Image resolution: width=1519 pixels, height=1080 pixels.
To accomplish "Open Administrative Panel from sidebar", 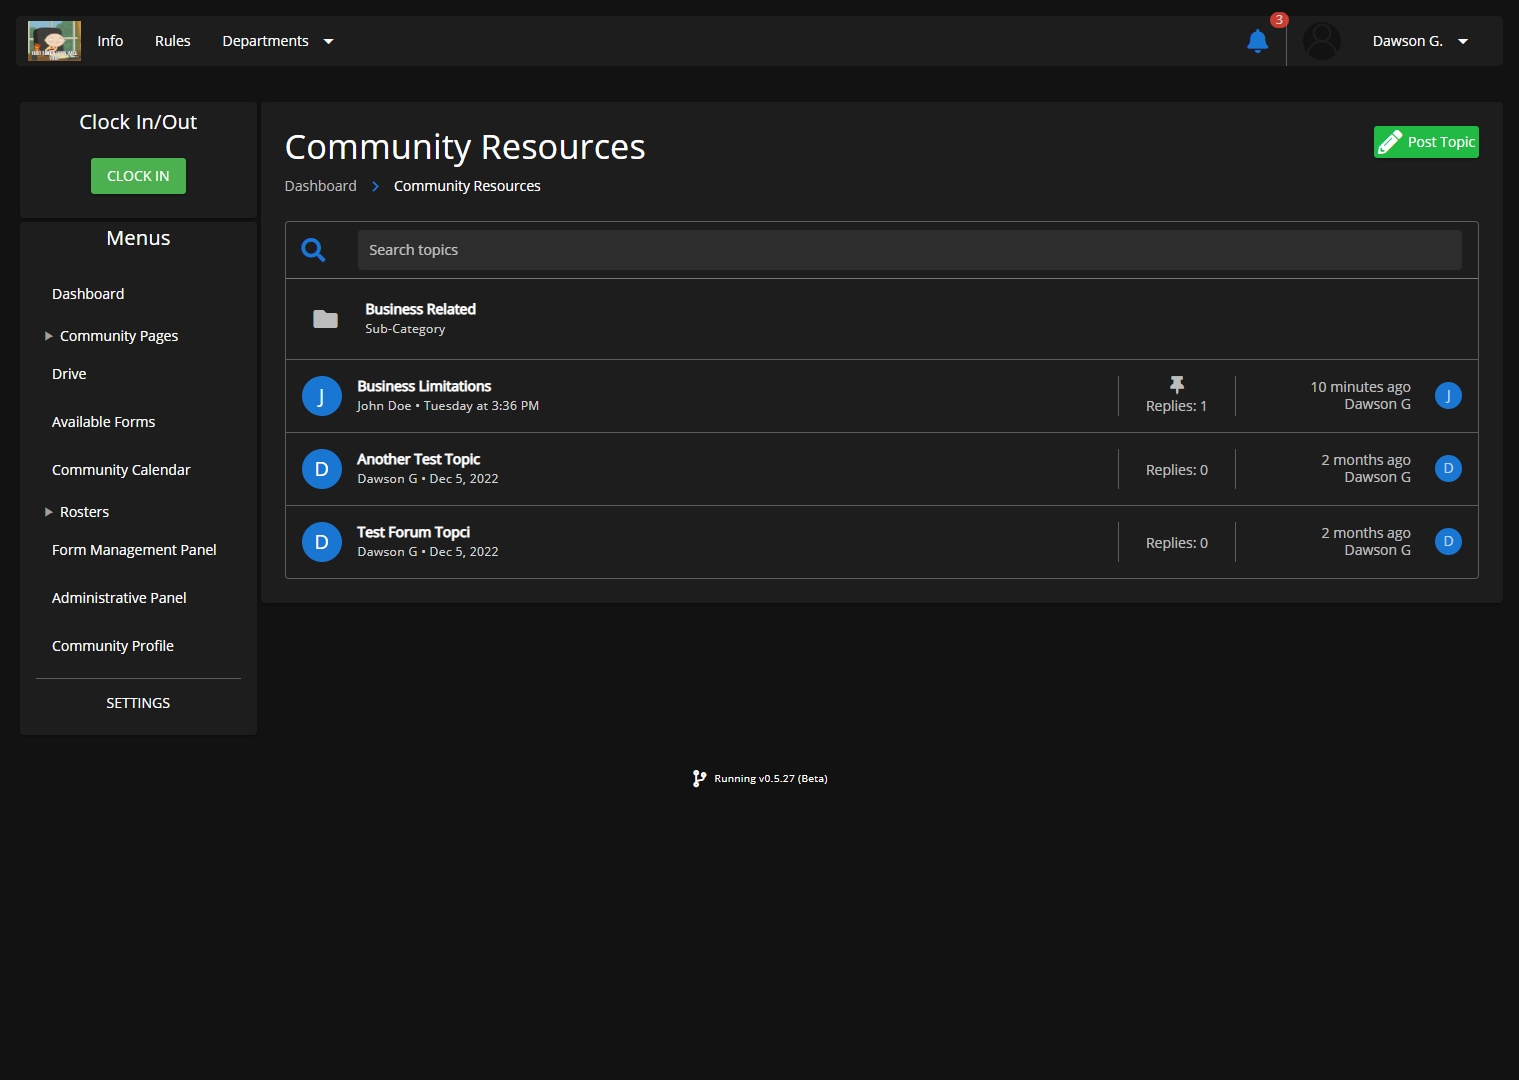I will [119, 598].
